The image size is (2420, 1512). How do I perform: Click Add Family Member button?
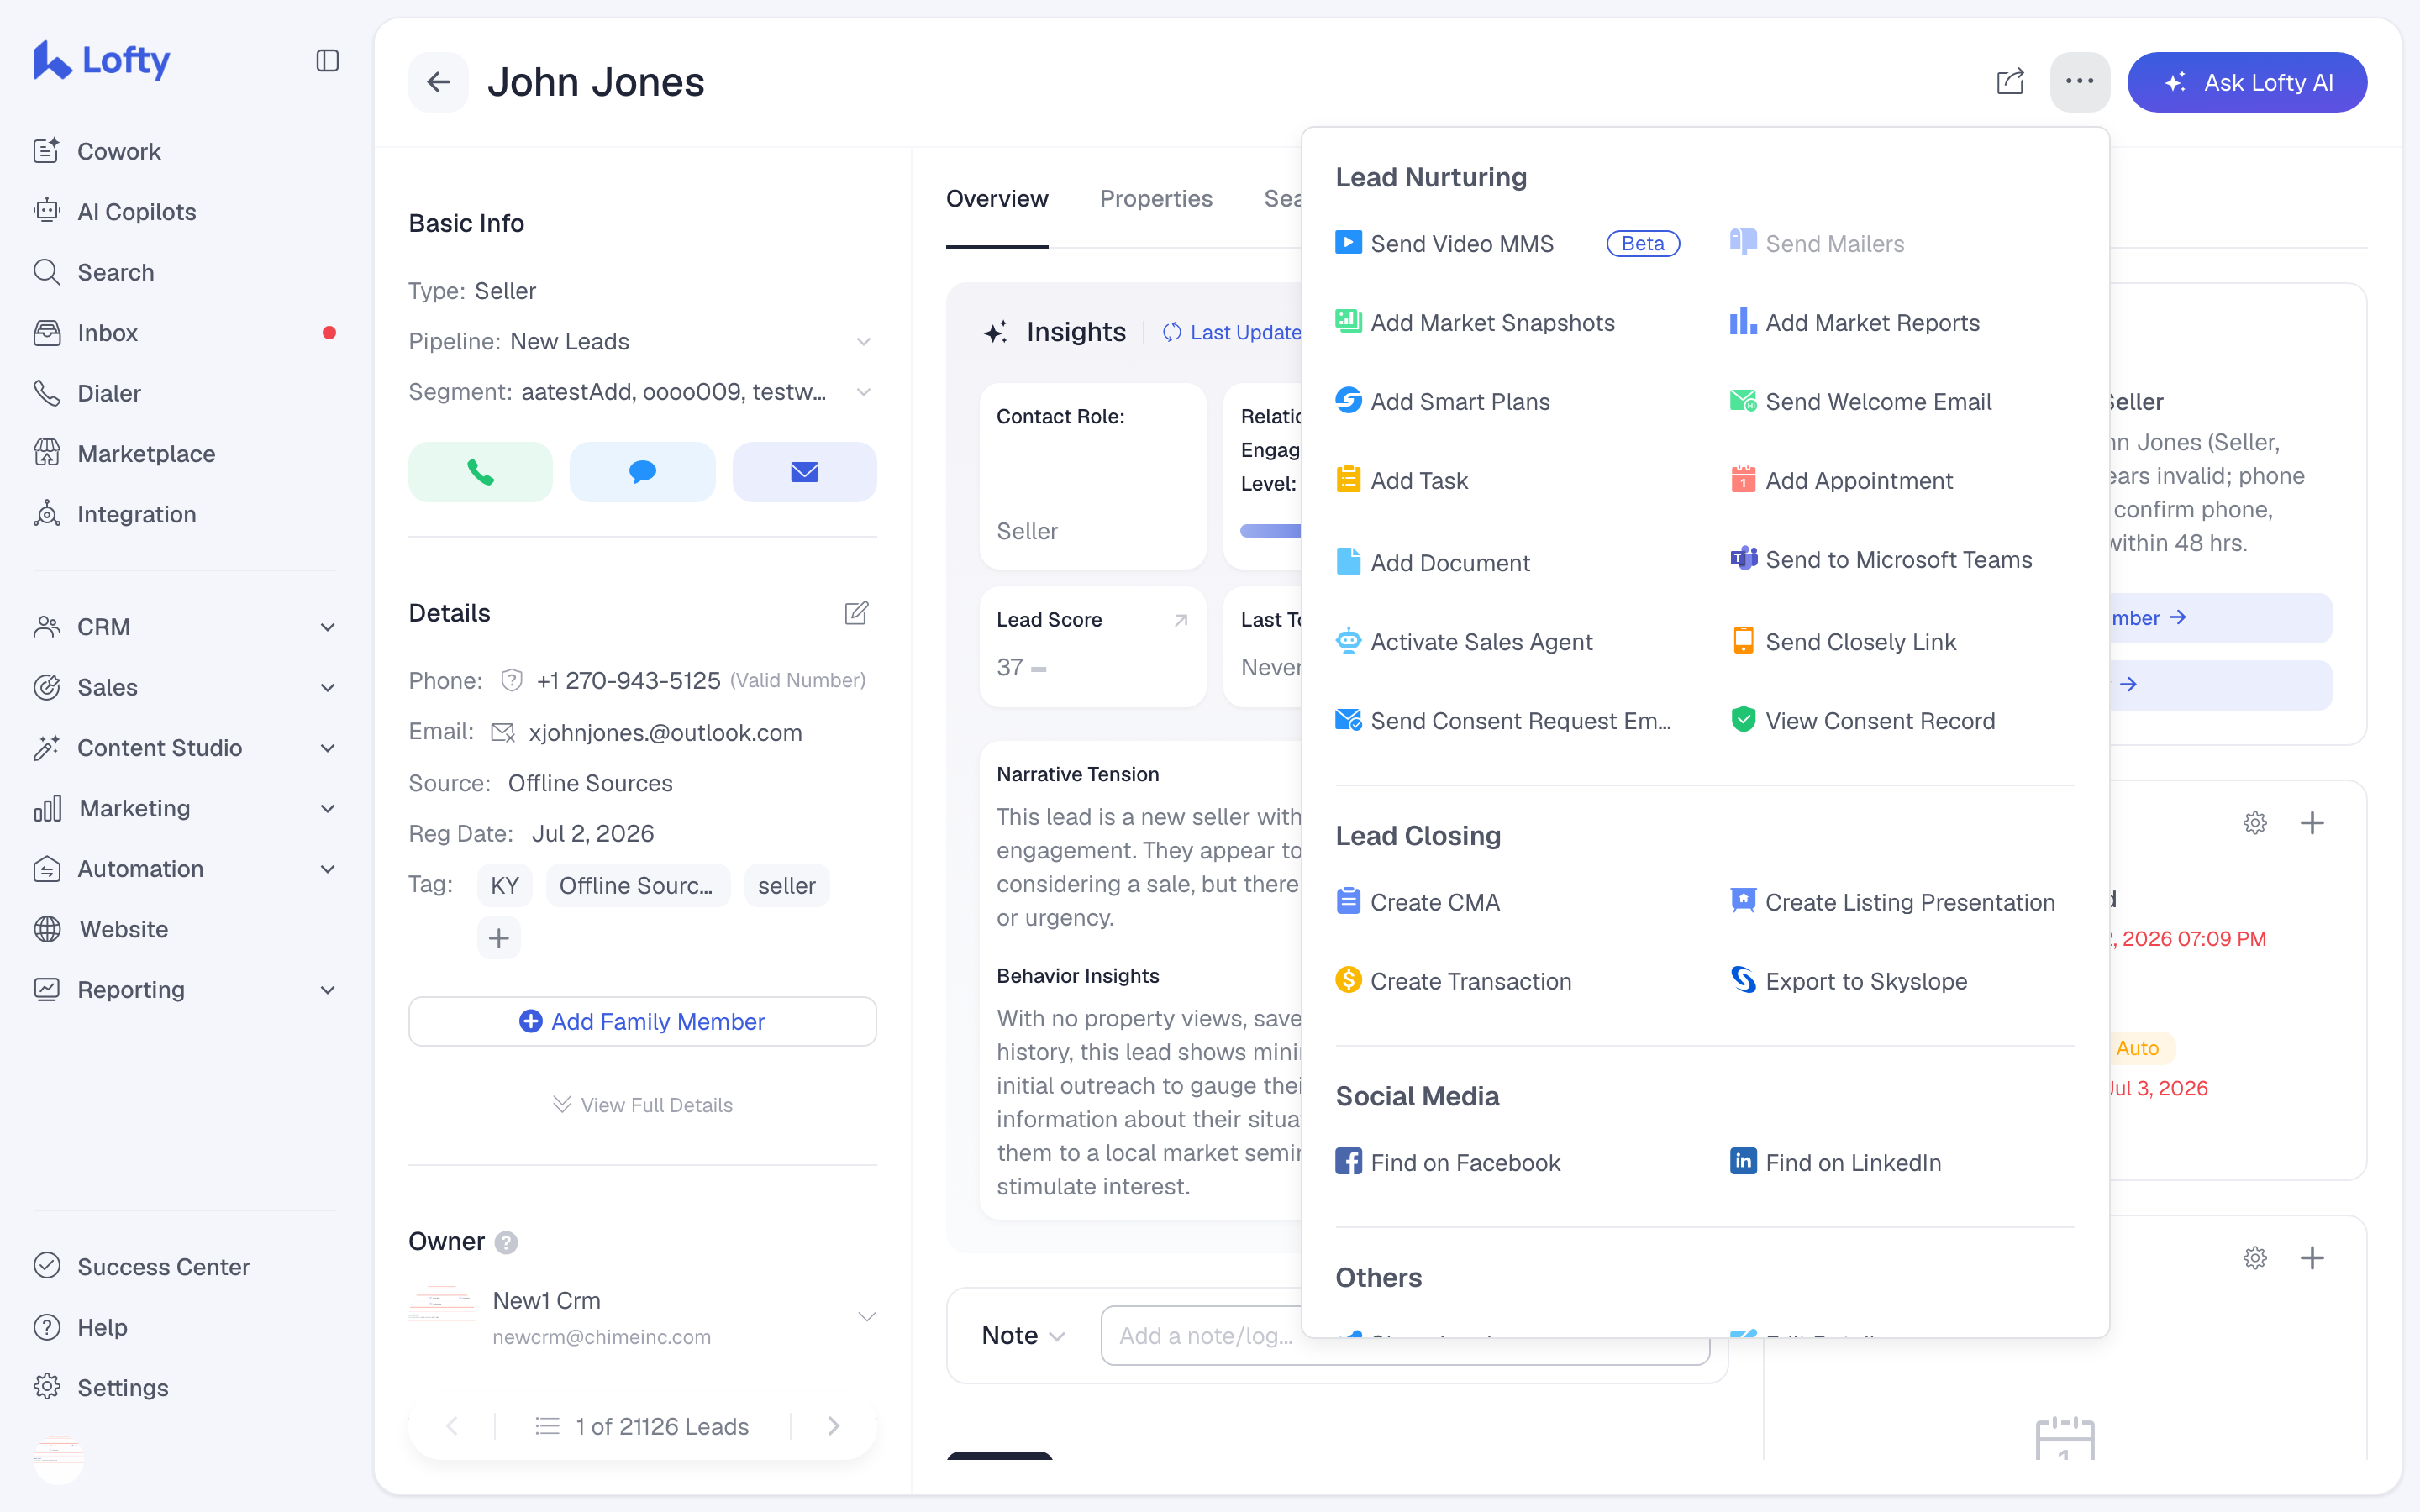(x=642, y=1021)
